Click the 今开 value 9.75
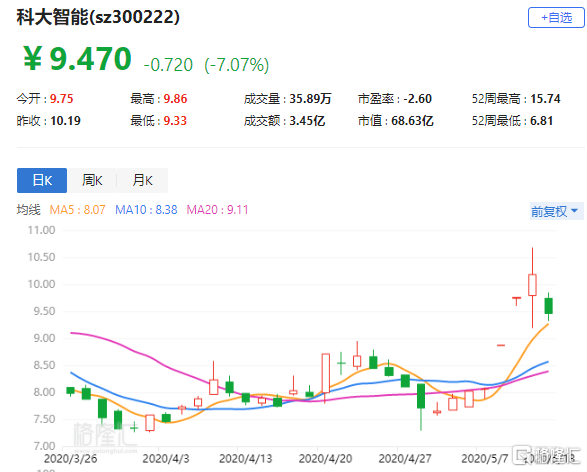 click(x=62, y=99)
